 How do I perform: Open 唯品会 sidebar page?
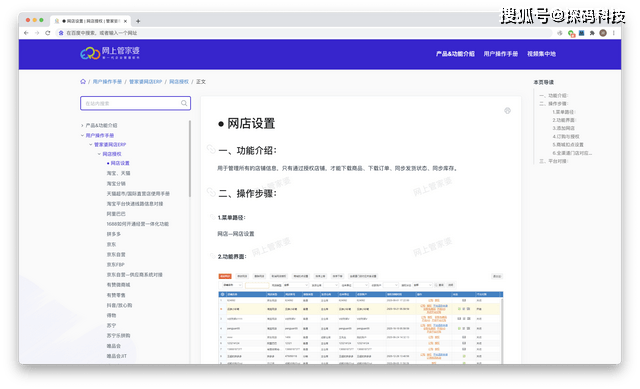[x=113, y=346]
